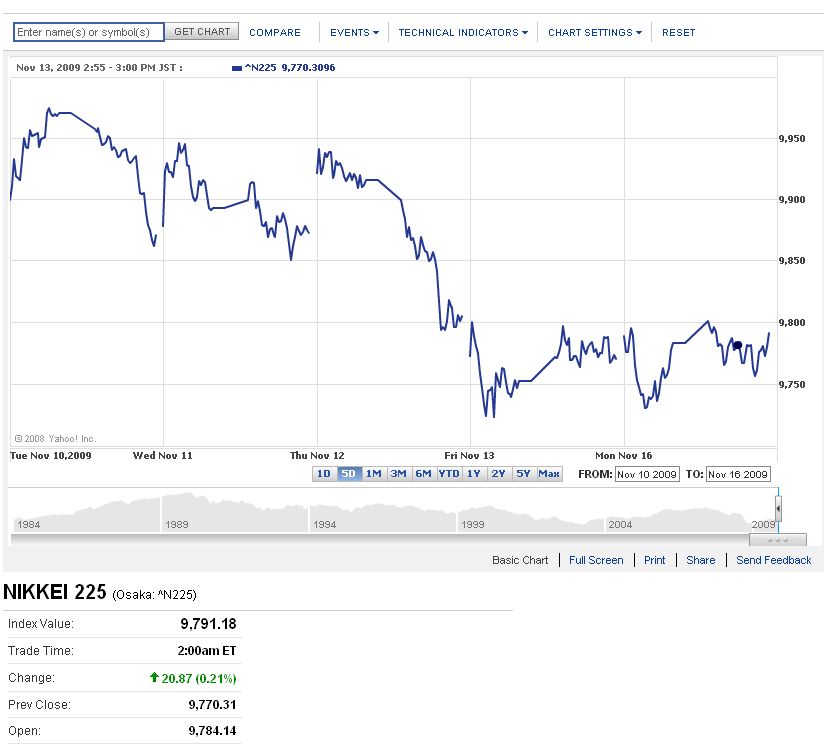Click the 1984 label in overview timeline

tap(28, 524)
